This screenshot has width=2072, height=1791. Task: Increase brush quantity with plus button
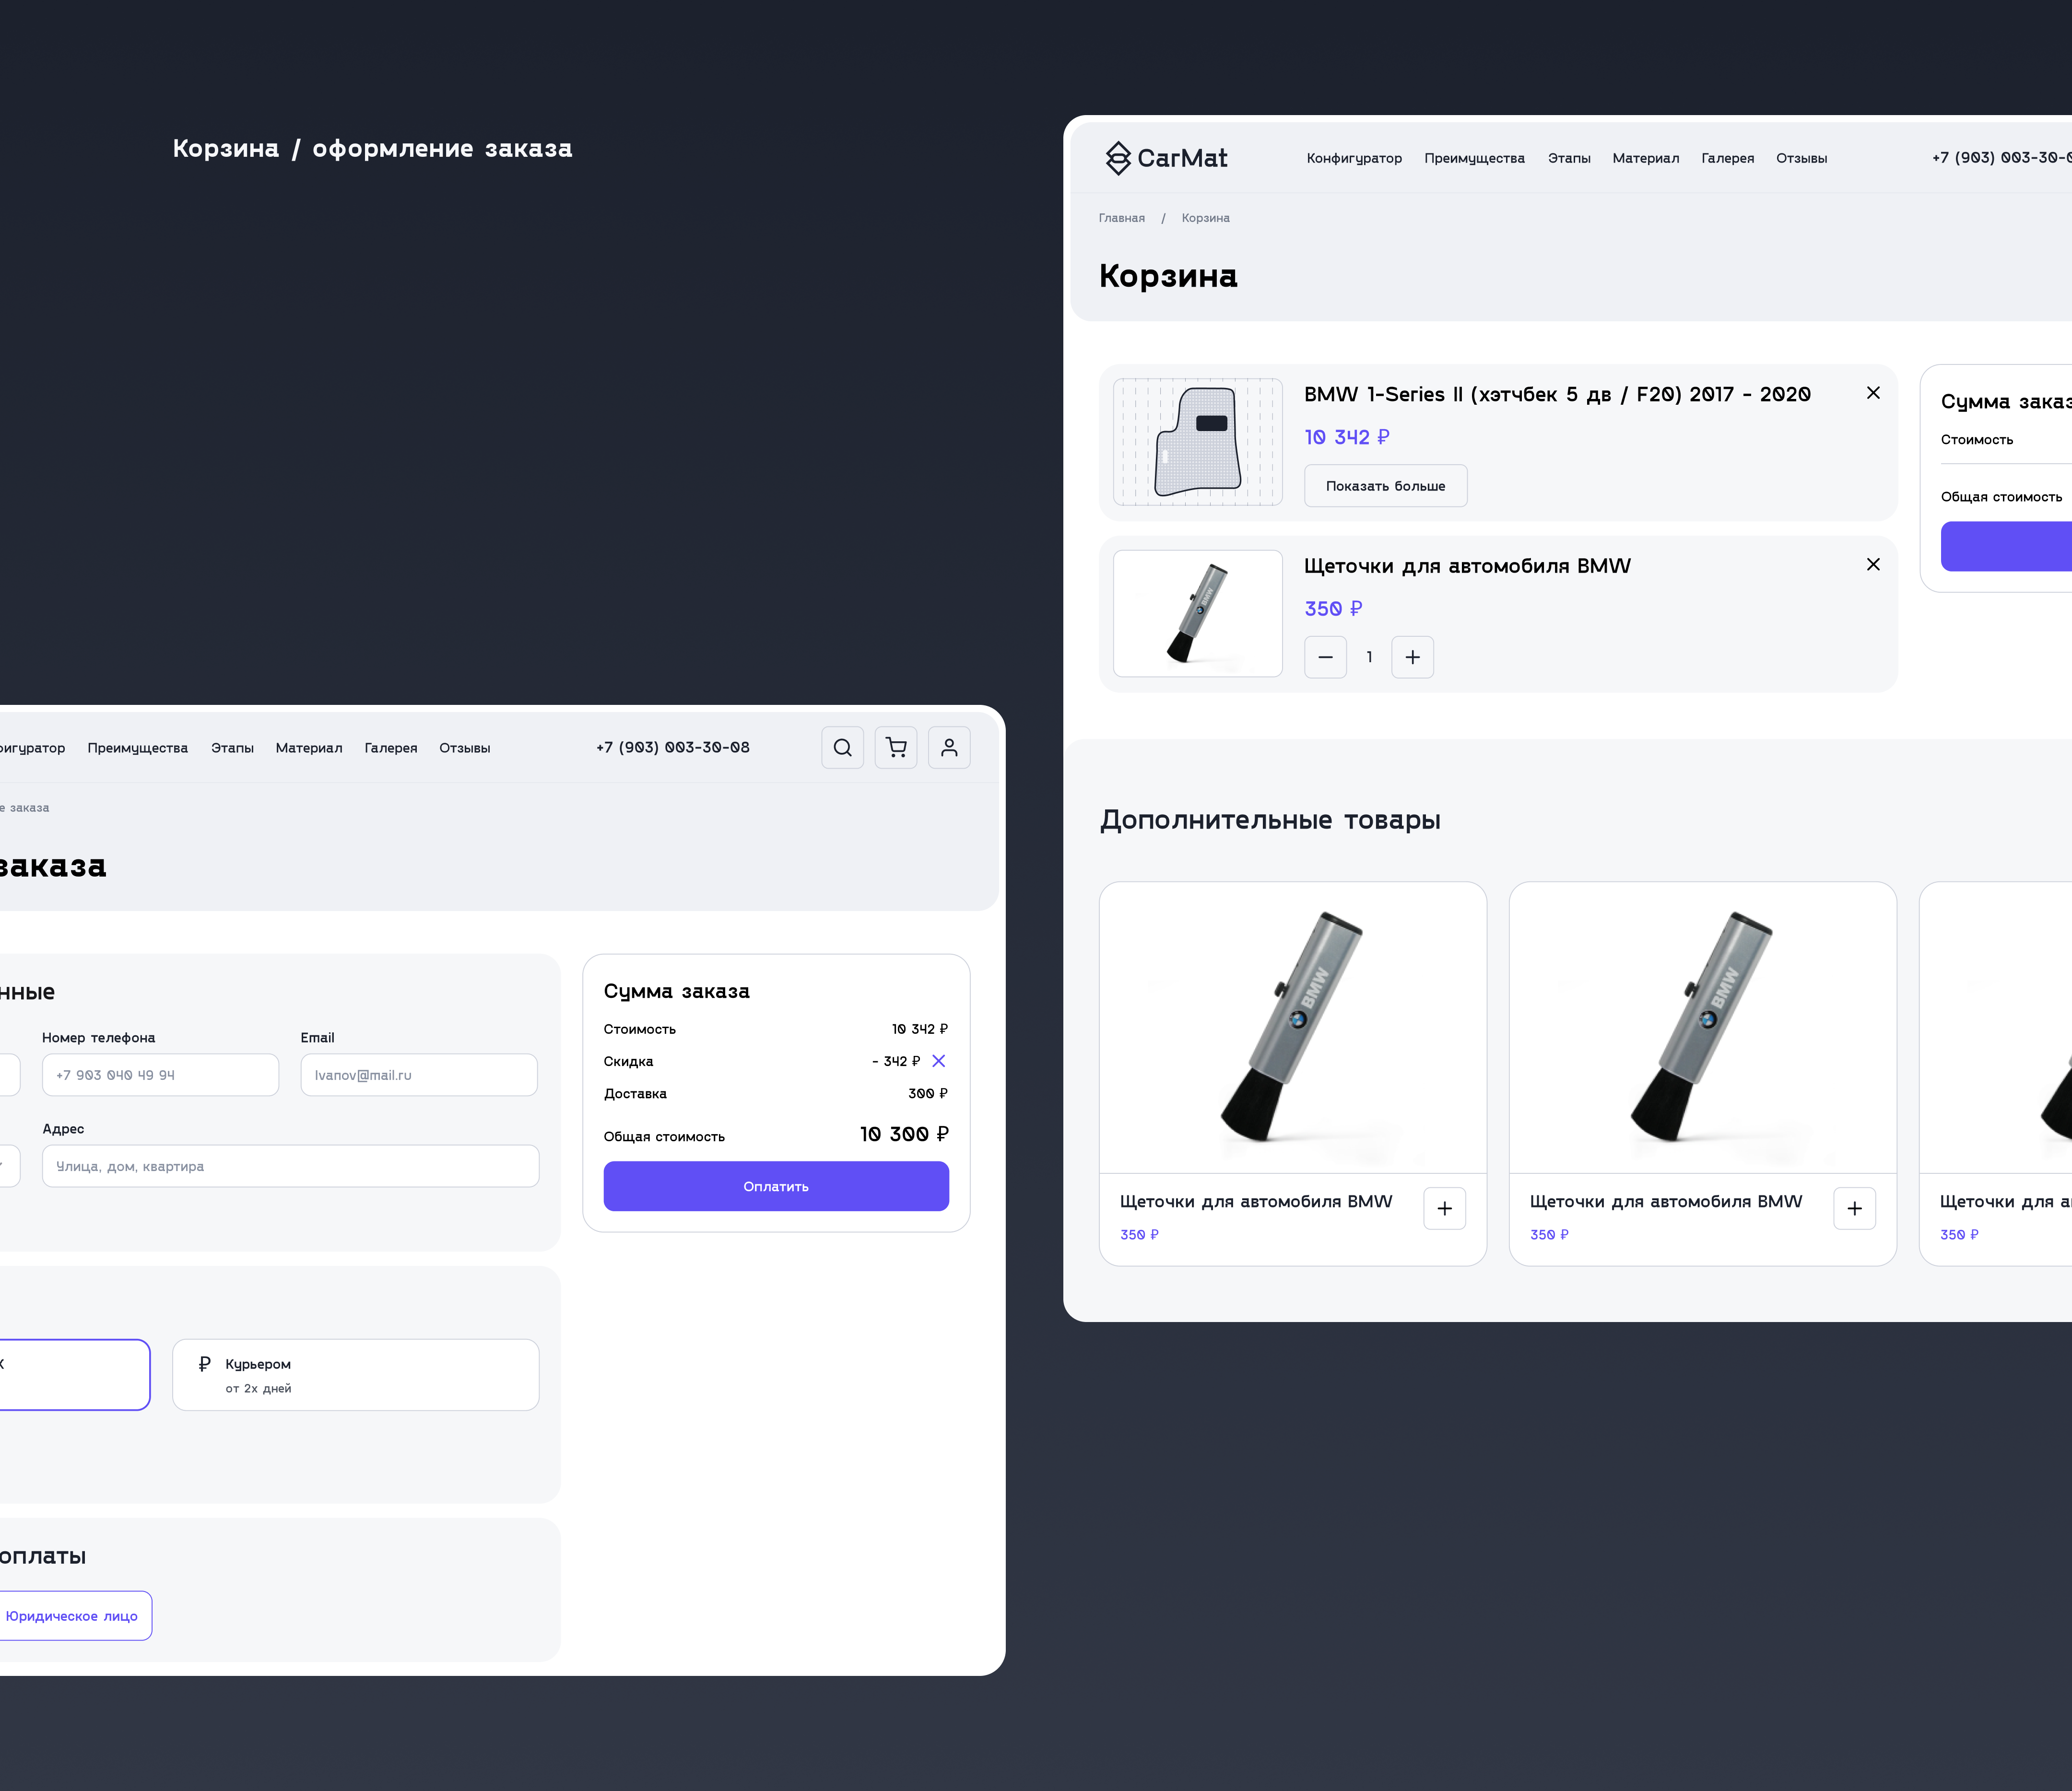1412,657
